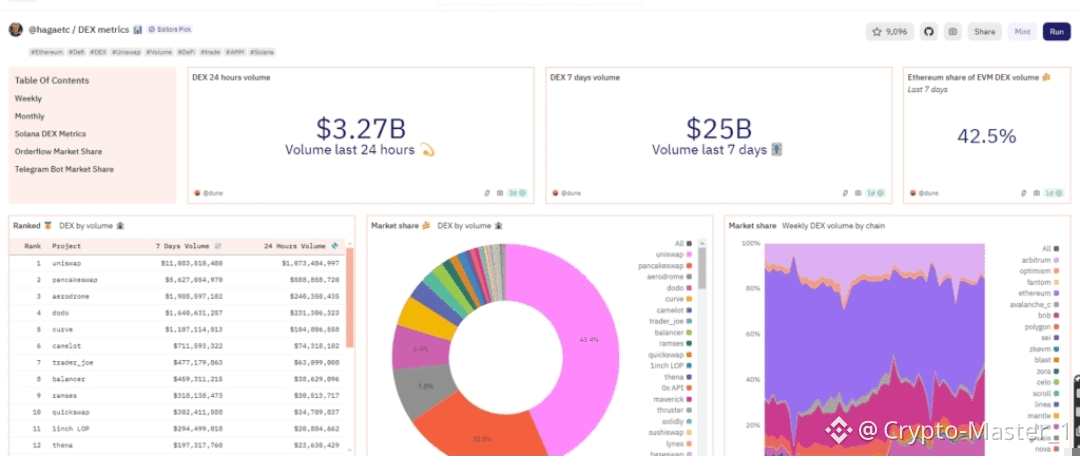This screenshot has width=1080, height=456.
Task: Sort table by 7 Days Volume column
Action: click(188, 246)
